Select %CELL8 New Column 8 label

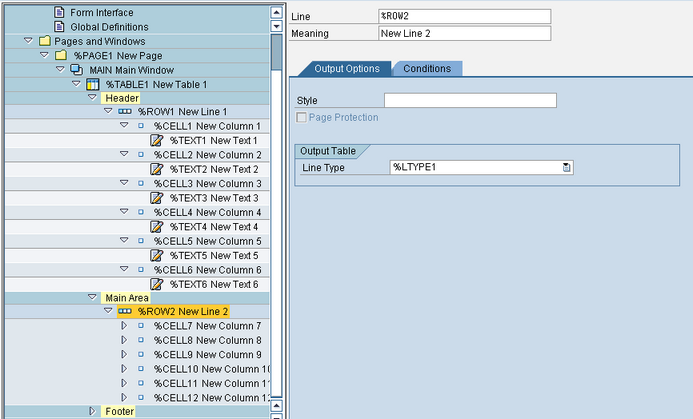[x=207, y=340]
